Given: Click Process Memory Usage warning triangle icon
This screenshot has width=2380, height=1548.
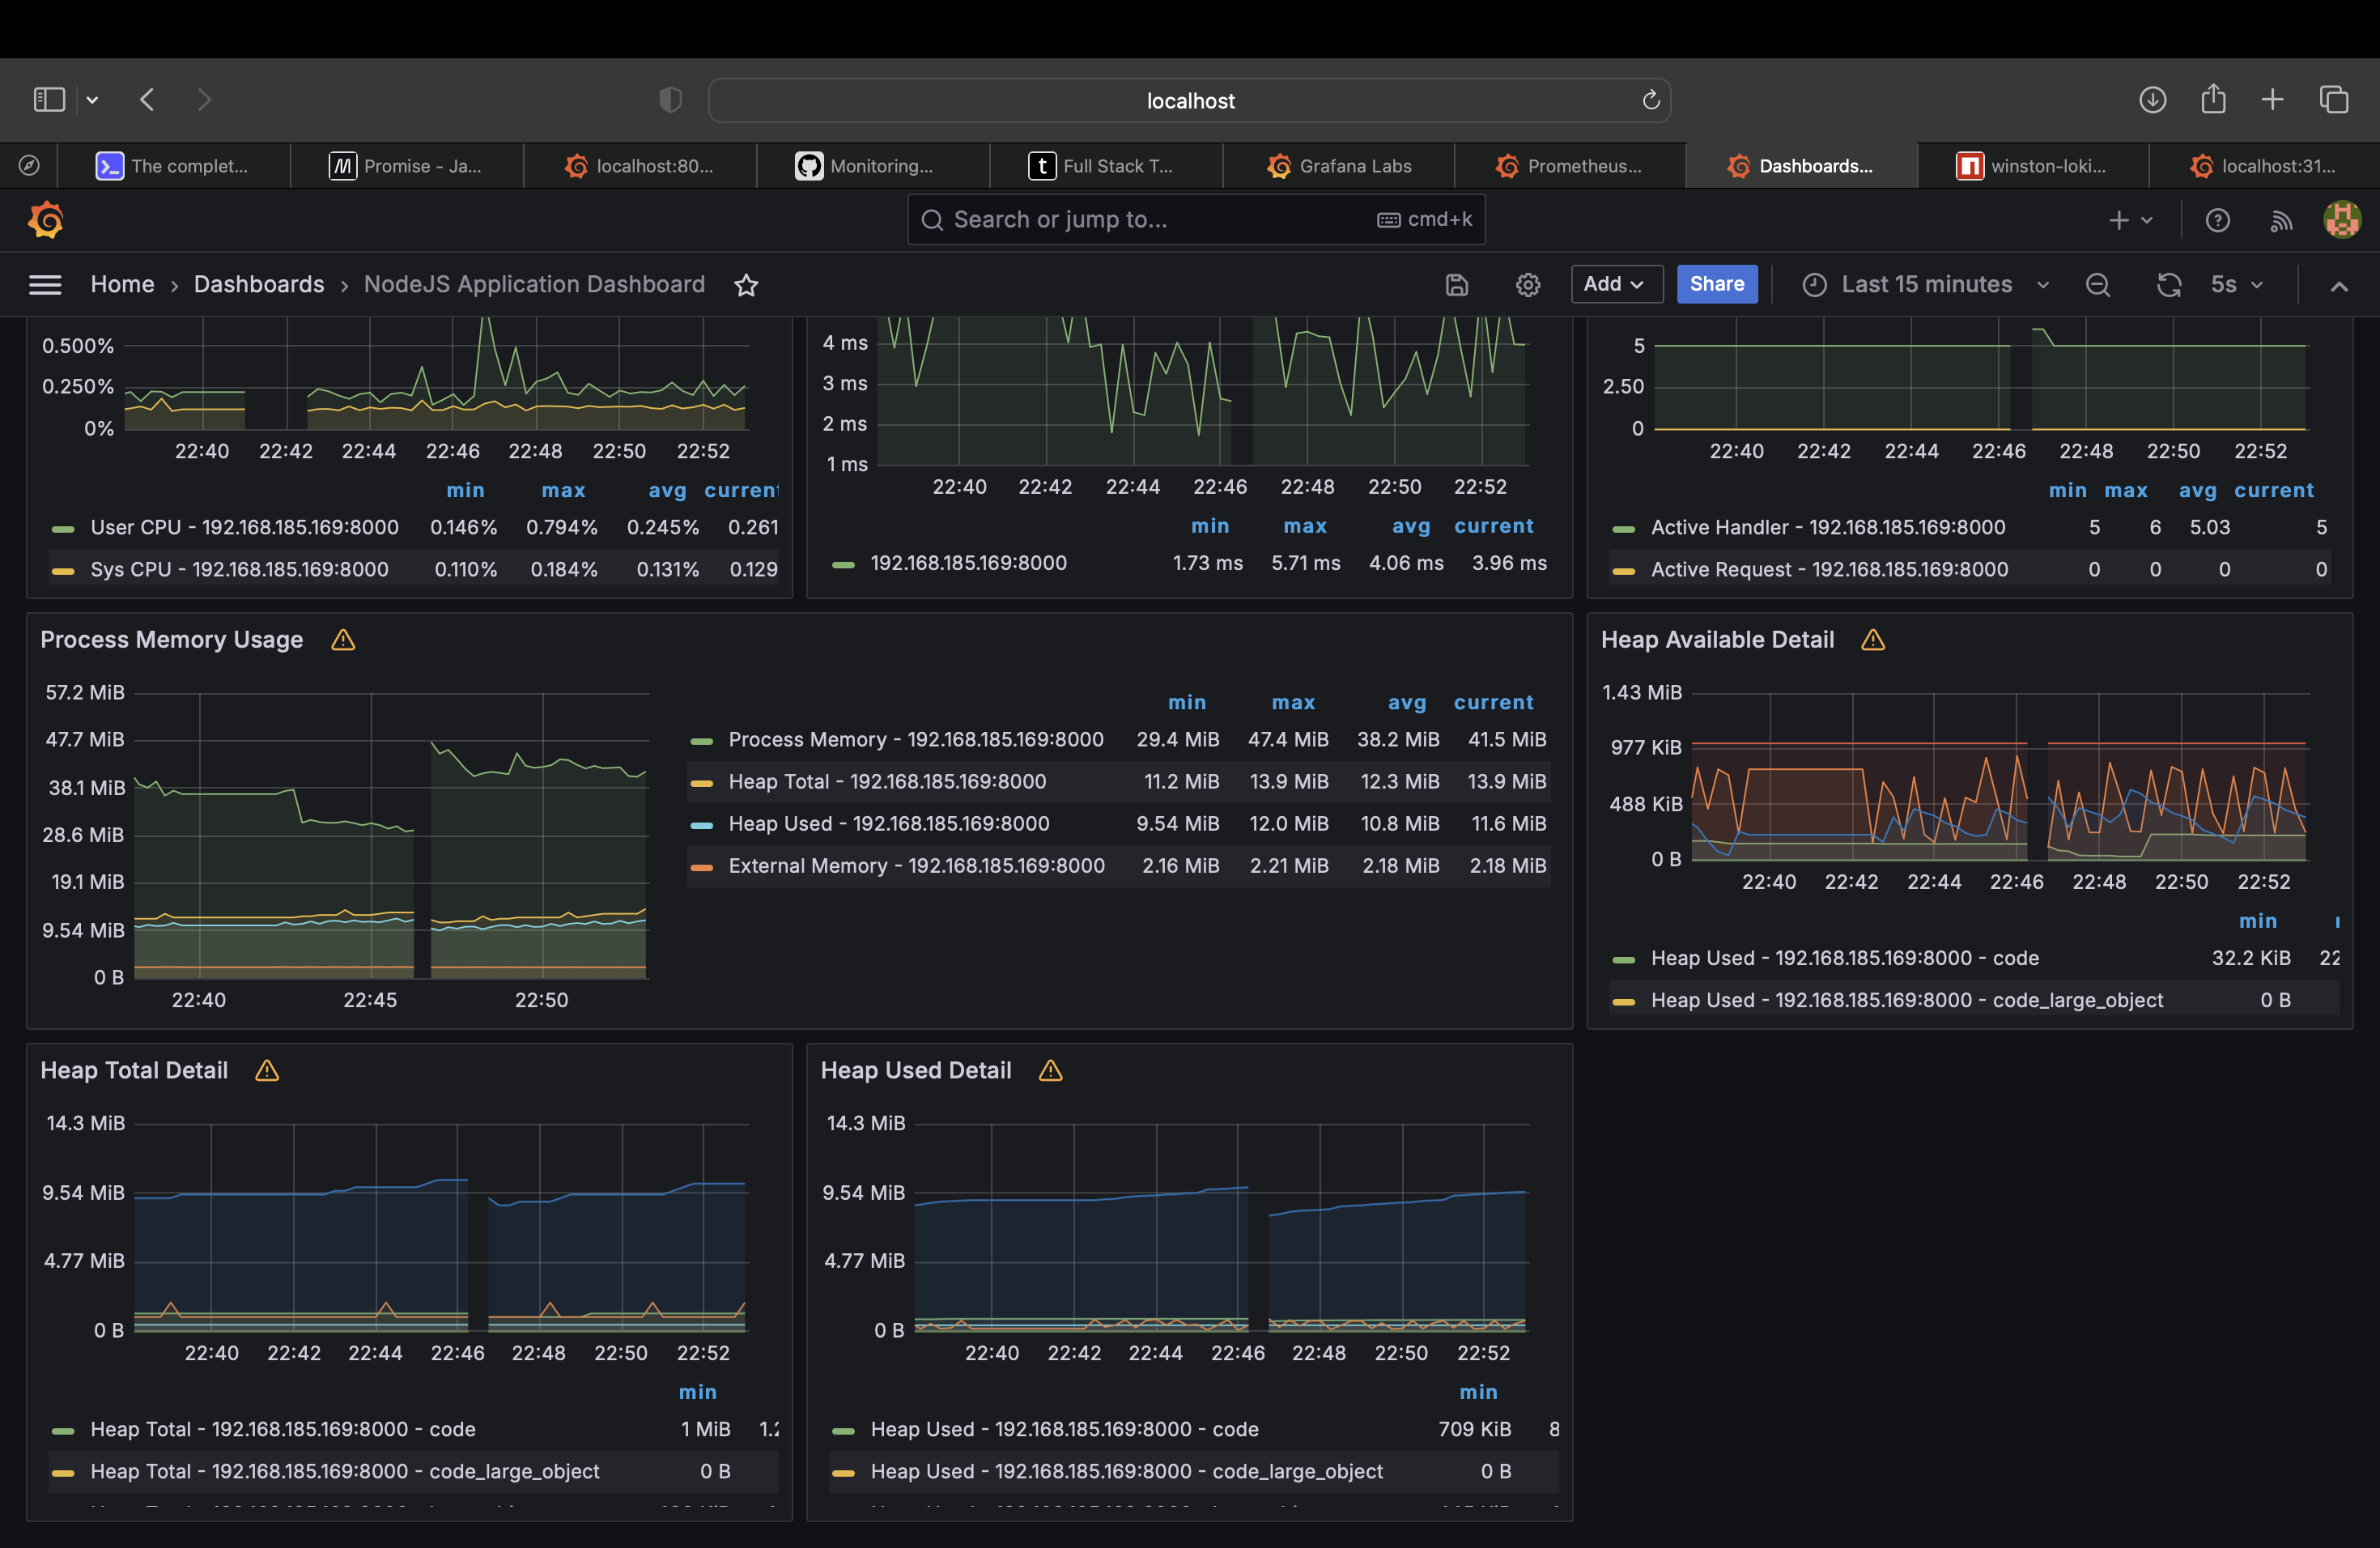Looking at the screenshot, I should (343, 640).
